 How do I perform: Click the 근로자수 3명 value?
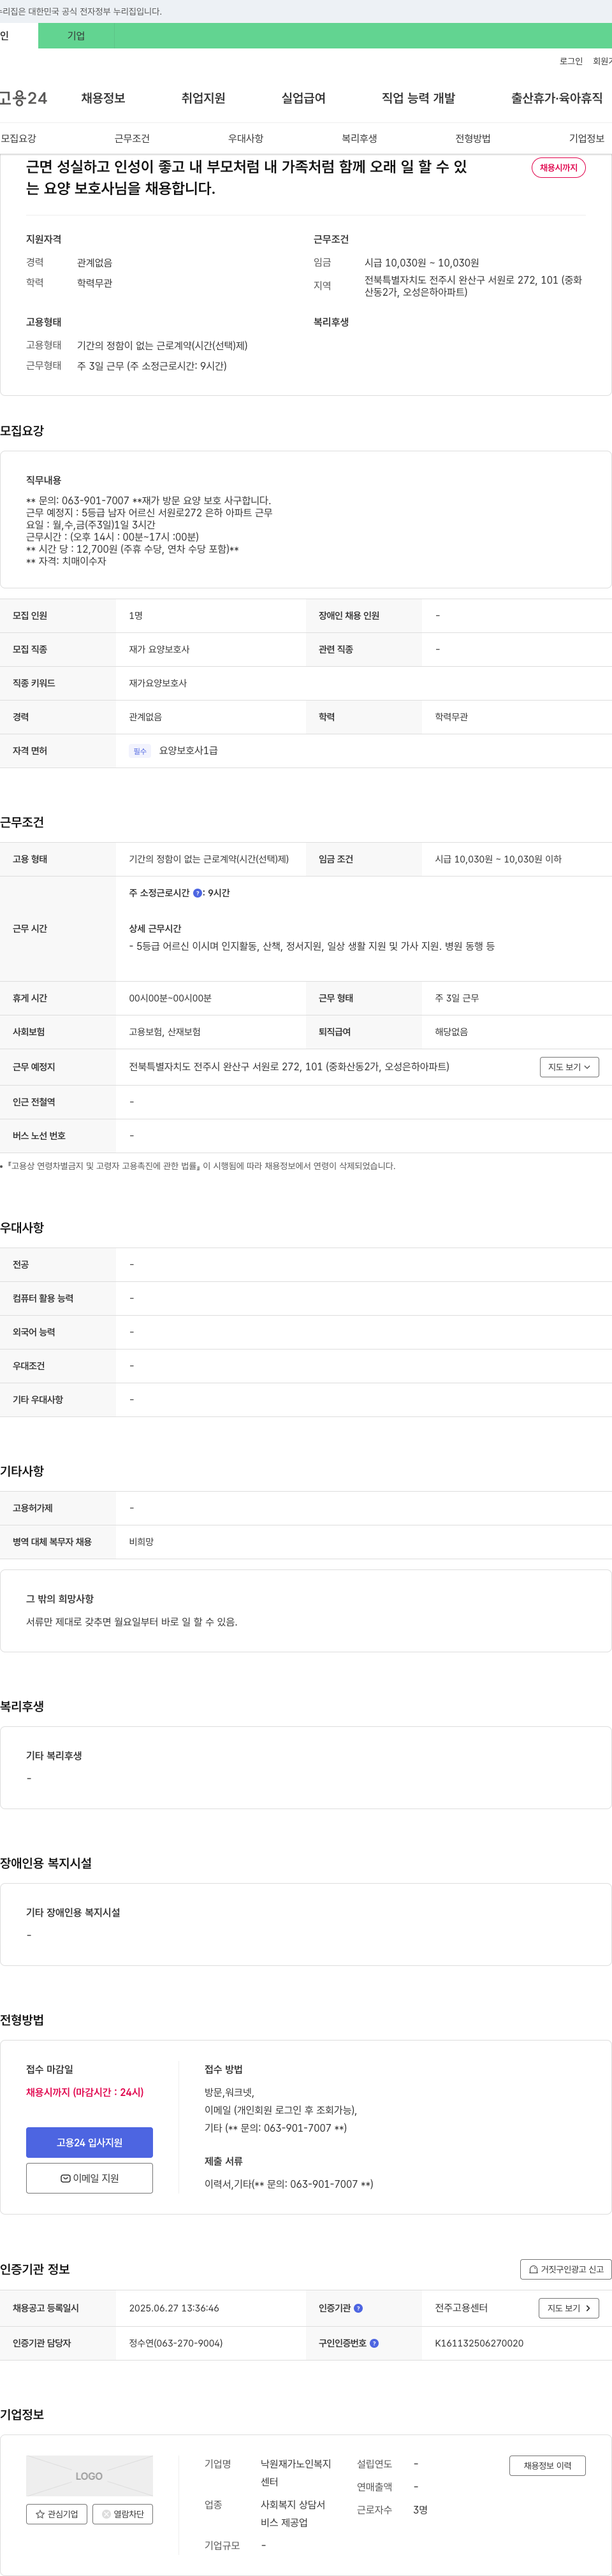click(420, 2510)
